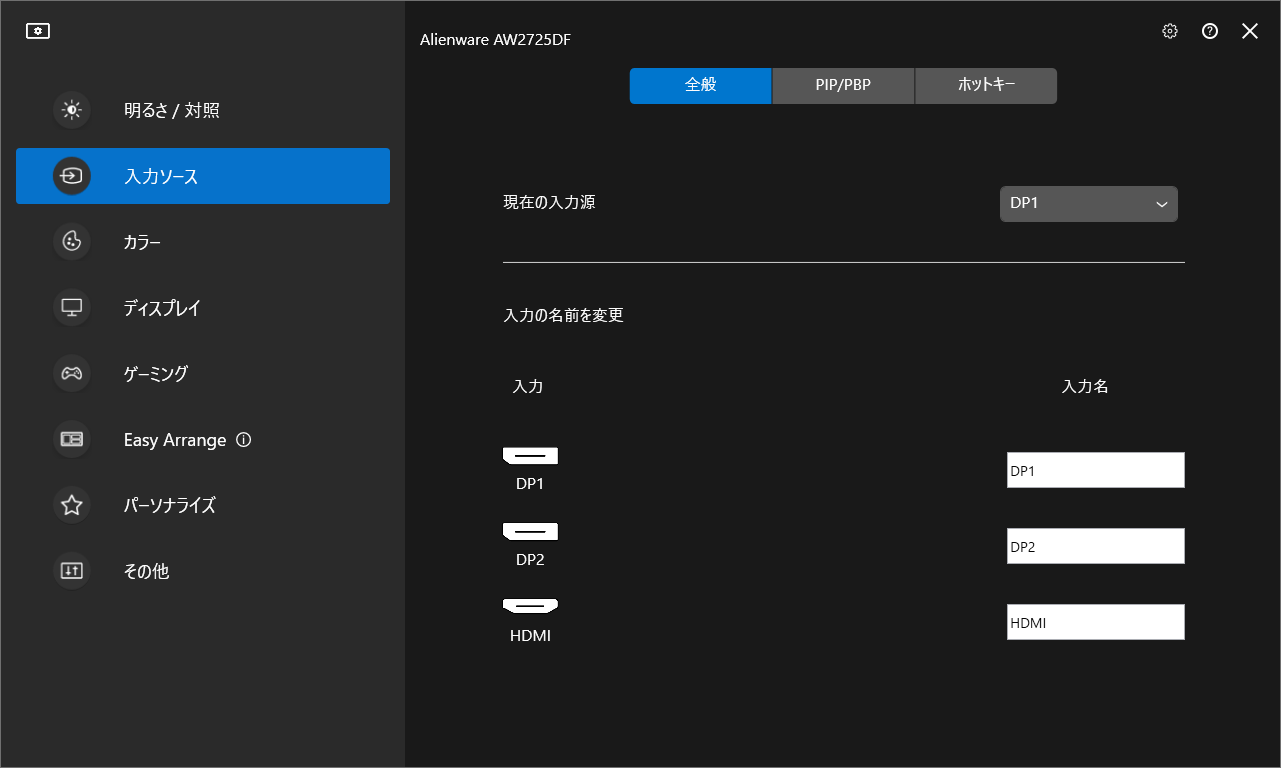This screenshot has height=768, width=1281.
Task: Expand the 現在の入力源 DP1 dropdown
Action: tap(1089, 204)
